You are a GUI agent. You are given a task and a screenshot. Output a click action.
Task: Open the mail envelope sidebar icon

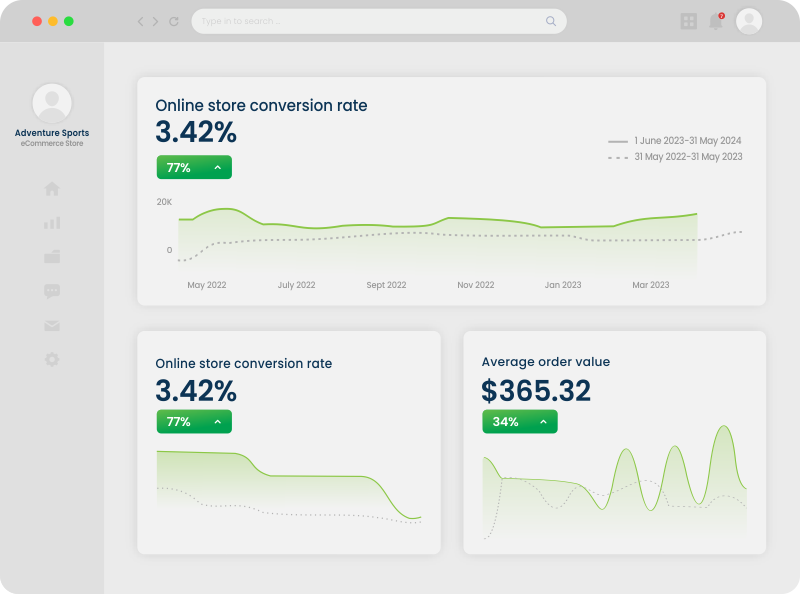coord(52,325)
